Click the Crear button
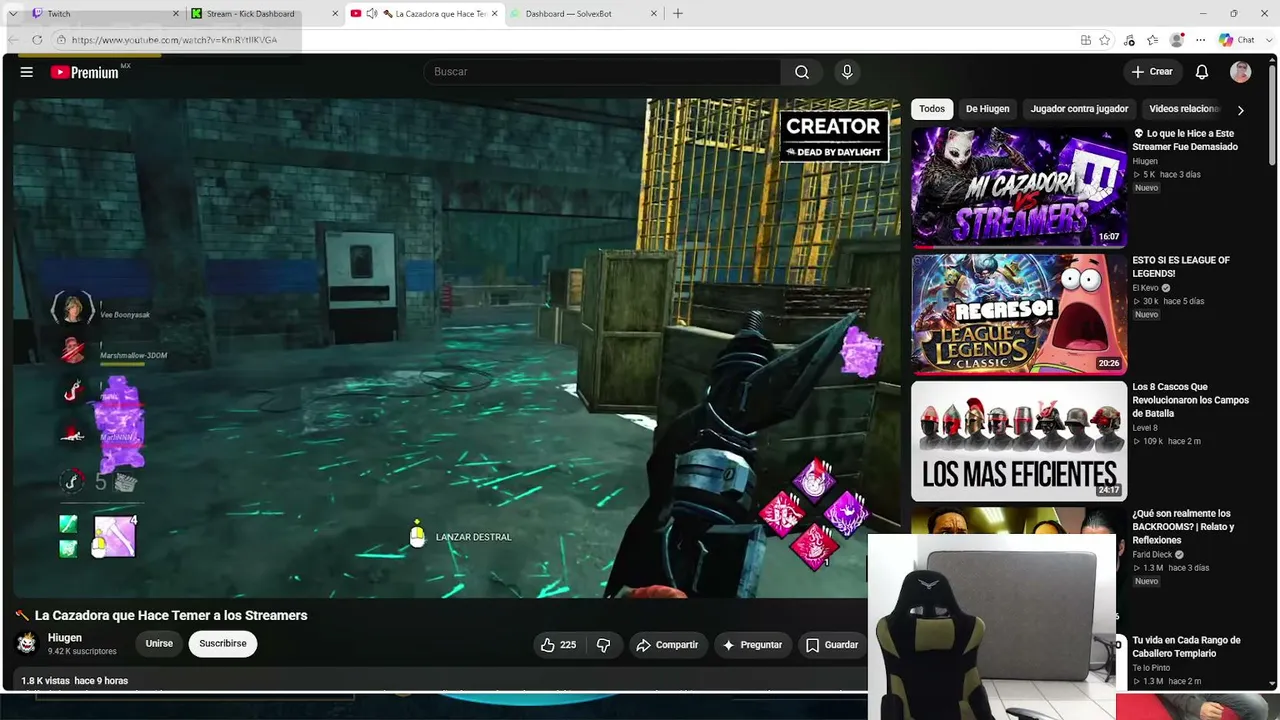1280x720 pixels. (1151, 72)
